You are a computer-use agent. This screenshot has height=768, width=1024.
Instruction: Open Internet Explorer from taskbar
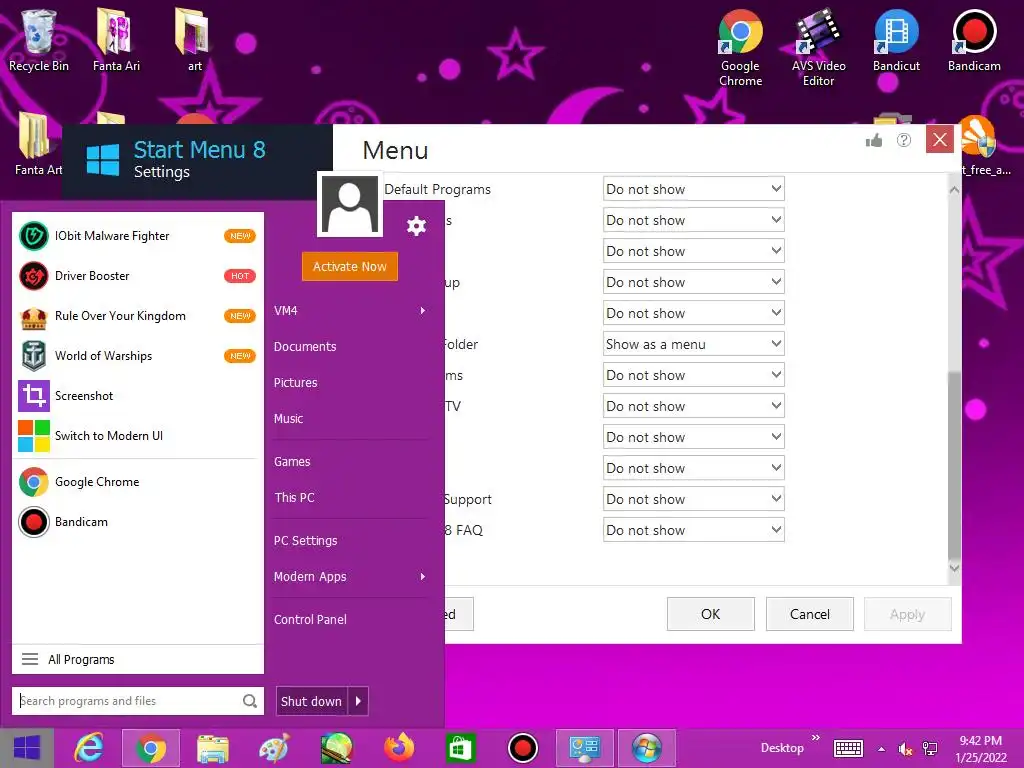point(89,748)
